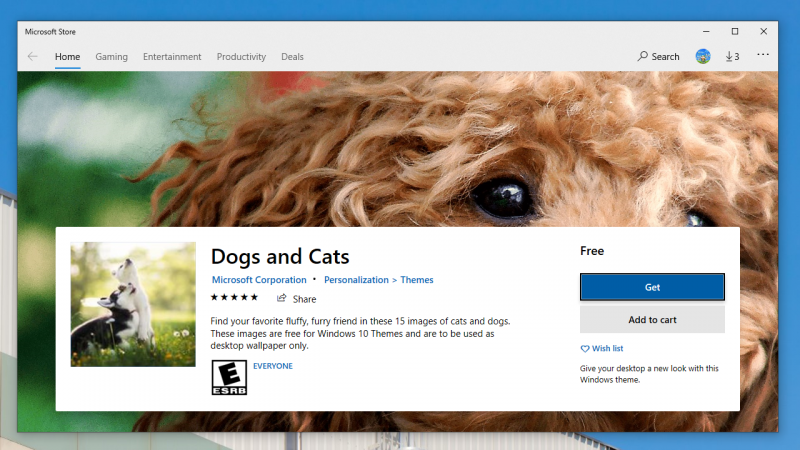The image size is (800, 450).
Task: Switch to the Entertainment tab
Action: click(x=172, y=57)
